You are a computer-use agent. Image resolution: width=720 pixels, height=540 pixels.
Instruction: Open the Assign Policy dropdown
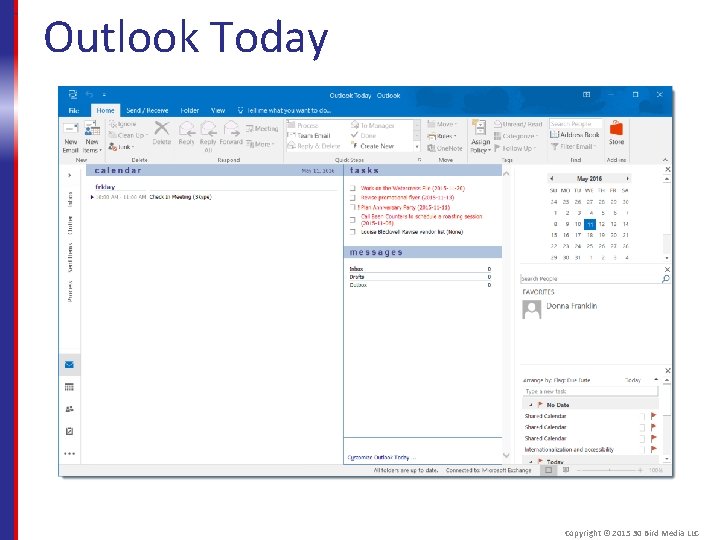(x=480, y=137)
